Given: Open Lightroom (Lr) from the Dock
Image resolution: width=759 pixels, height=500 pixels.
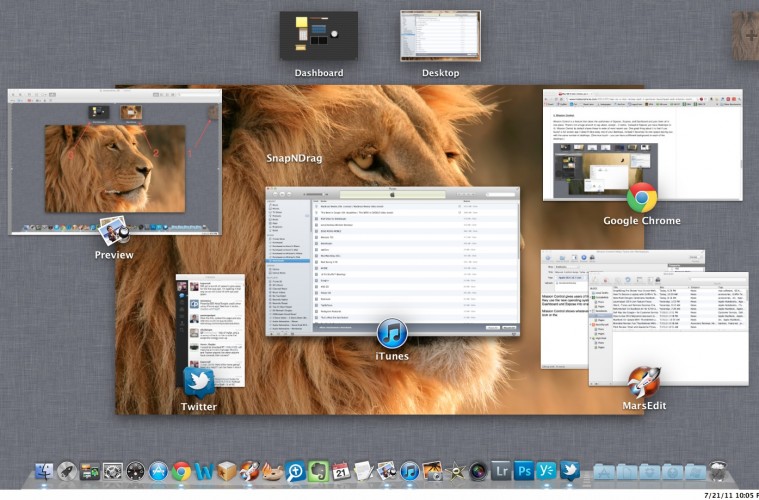Looking at the screenshot, I should coord(501,470).
